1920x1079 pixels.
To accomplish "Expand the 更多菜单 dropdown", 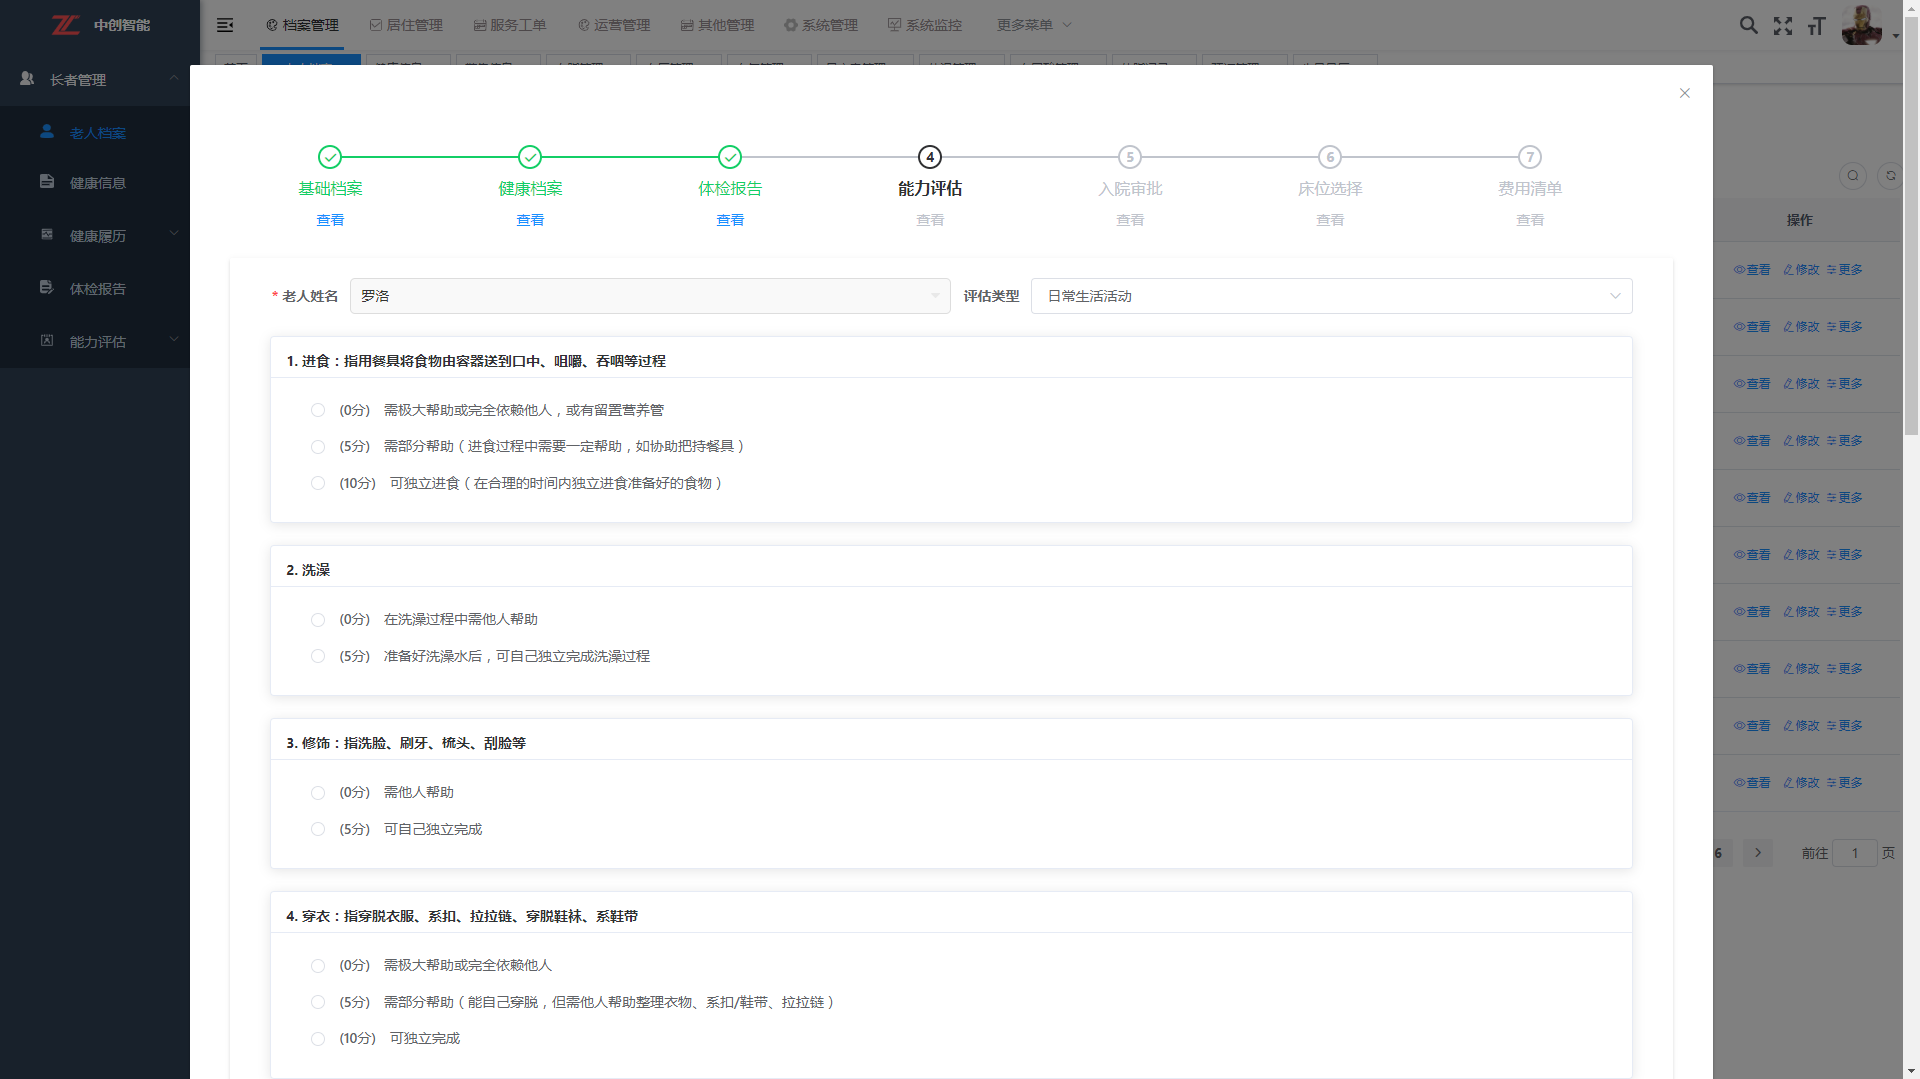I will [x=1034, y=25].
